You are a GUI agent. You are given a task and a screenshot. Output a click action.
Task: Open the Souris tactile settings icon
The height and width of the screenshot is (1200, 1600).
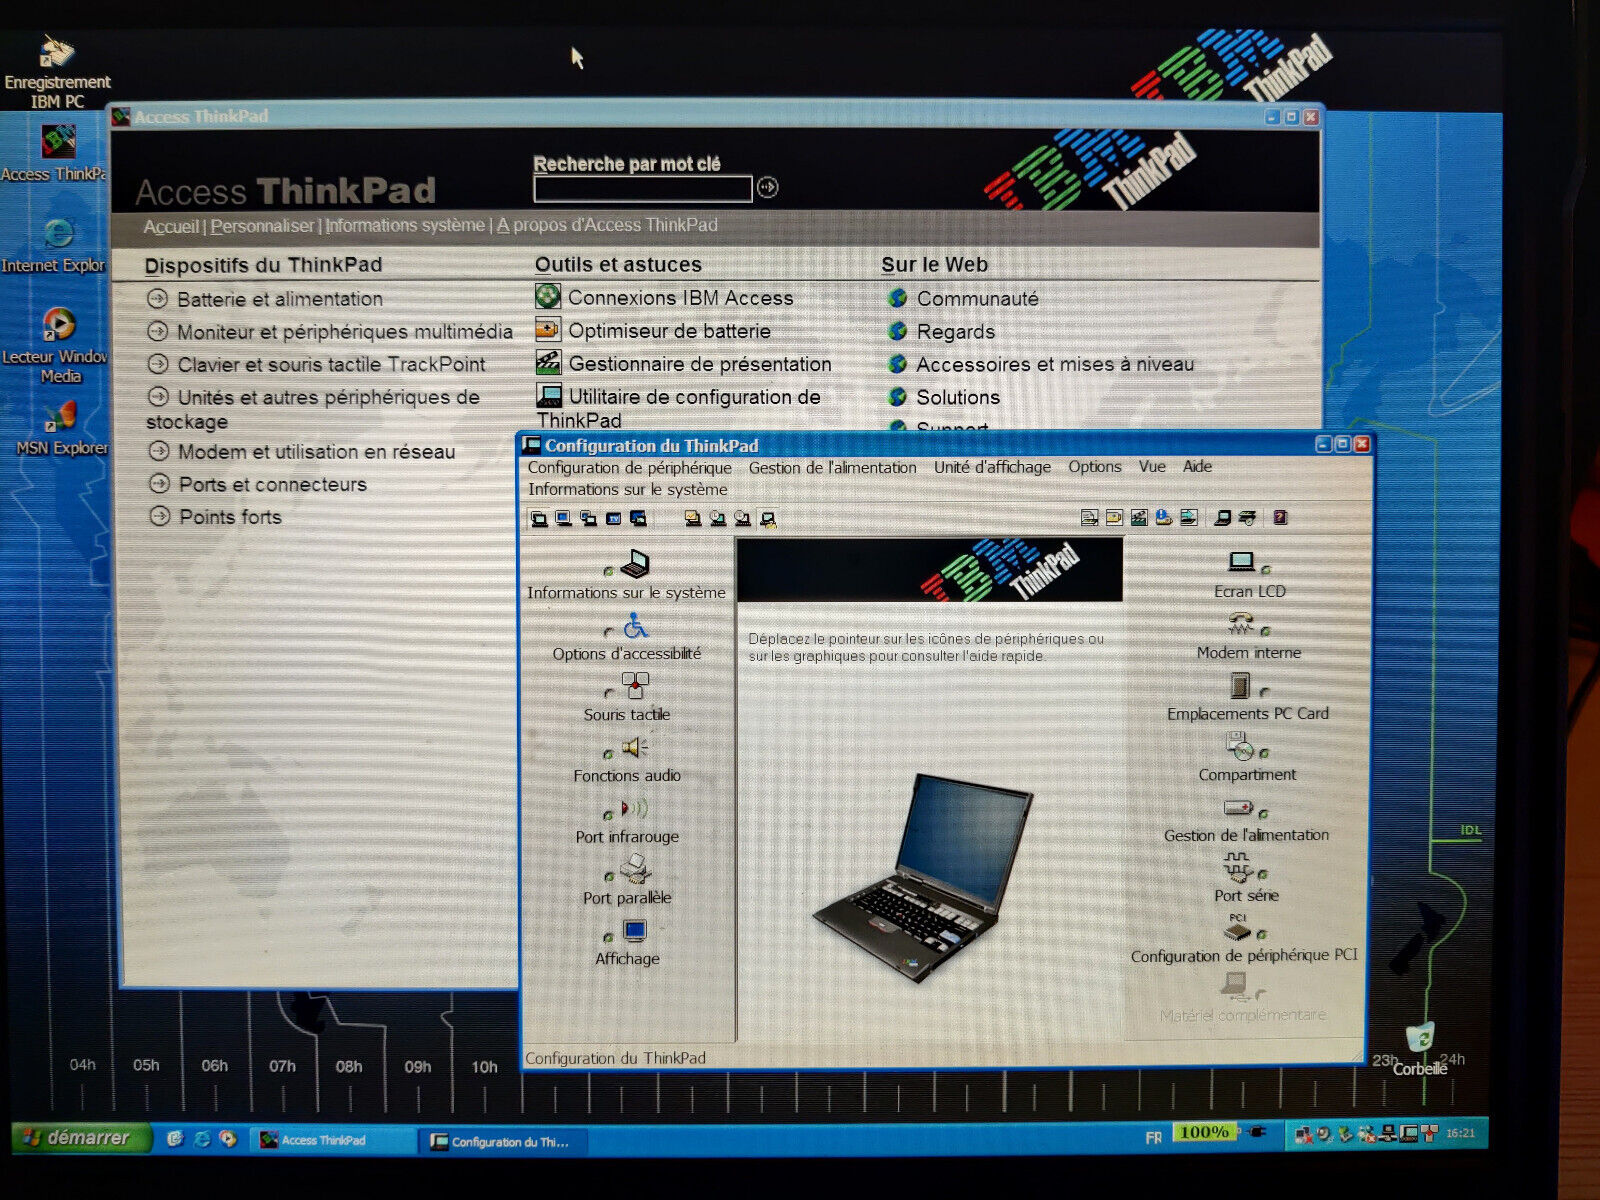tap(635, 686)
